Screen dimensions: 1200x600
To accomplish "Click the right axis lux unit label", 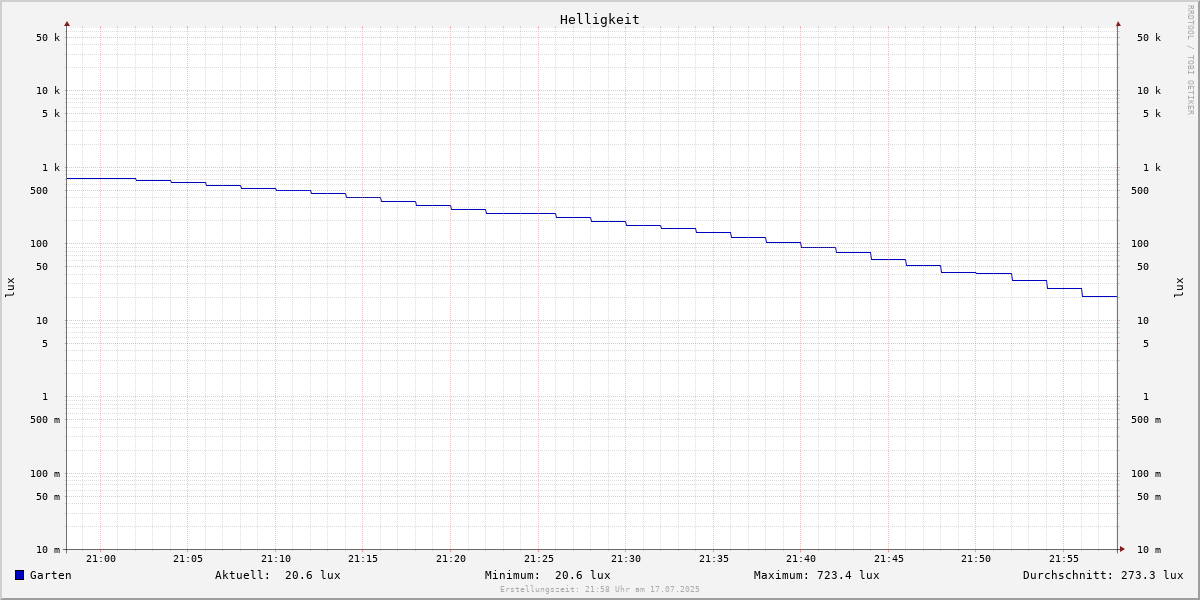I will 1179,287.
